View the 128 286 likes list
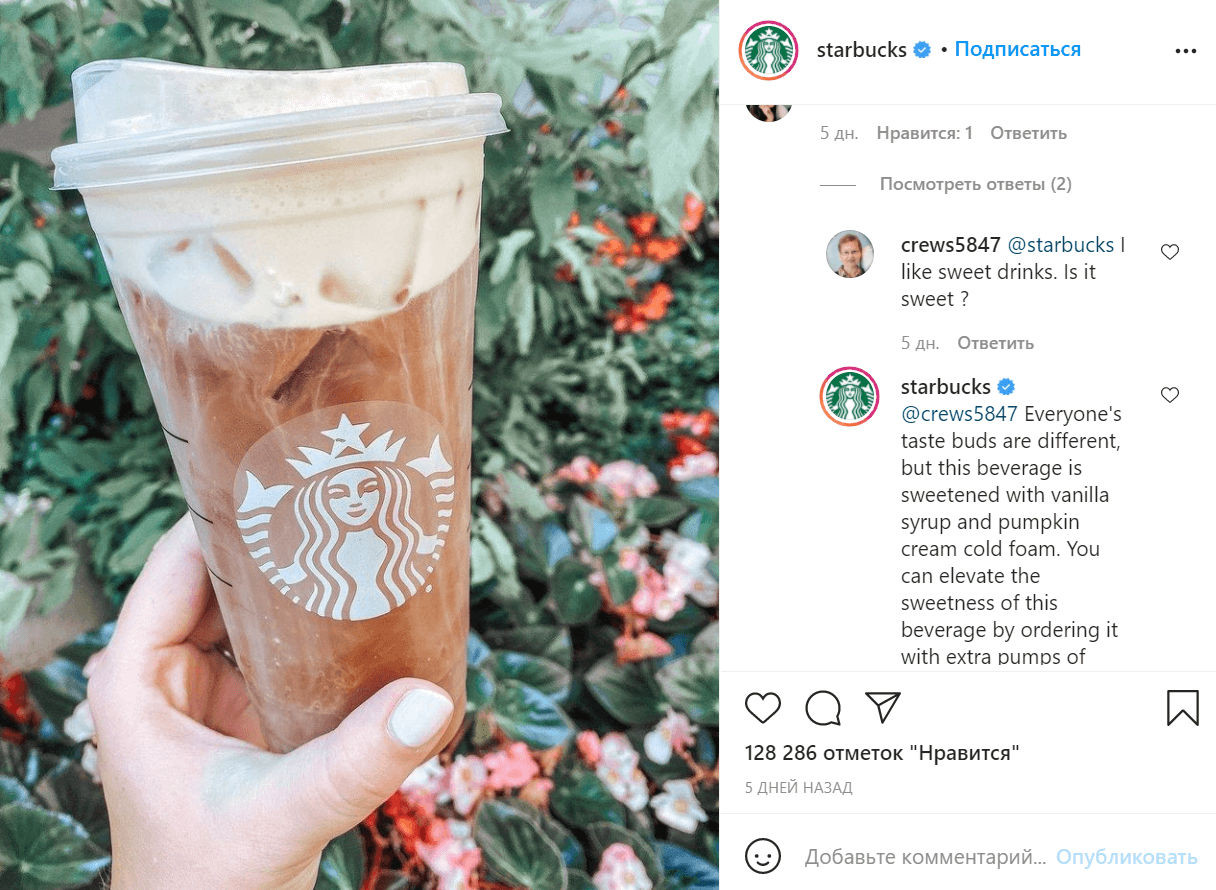This screenshot has width=1216, height=890. coord(882,753)
